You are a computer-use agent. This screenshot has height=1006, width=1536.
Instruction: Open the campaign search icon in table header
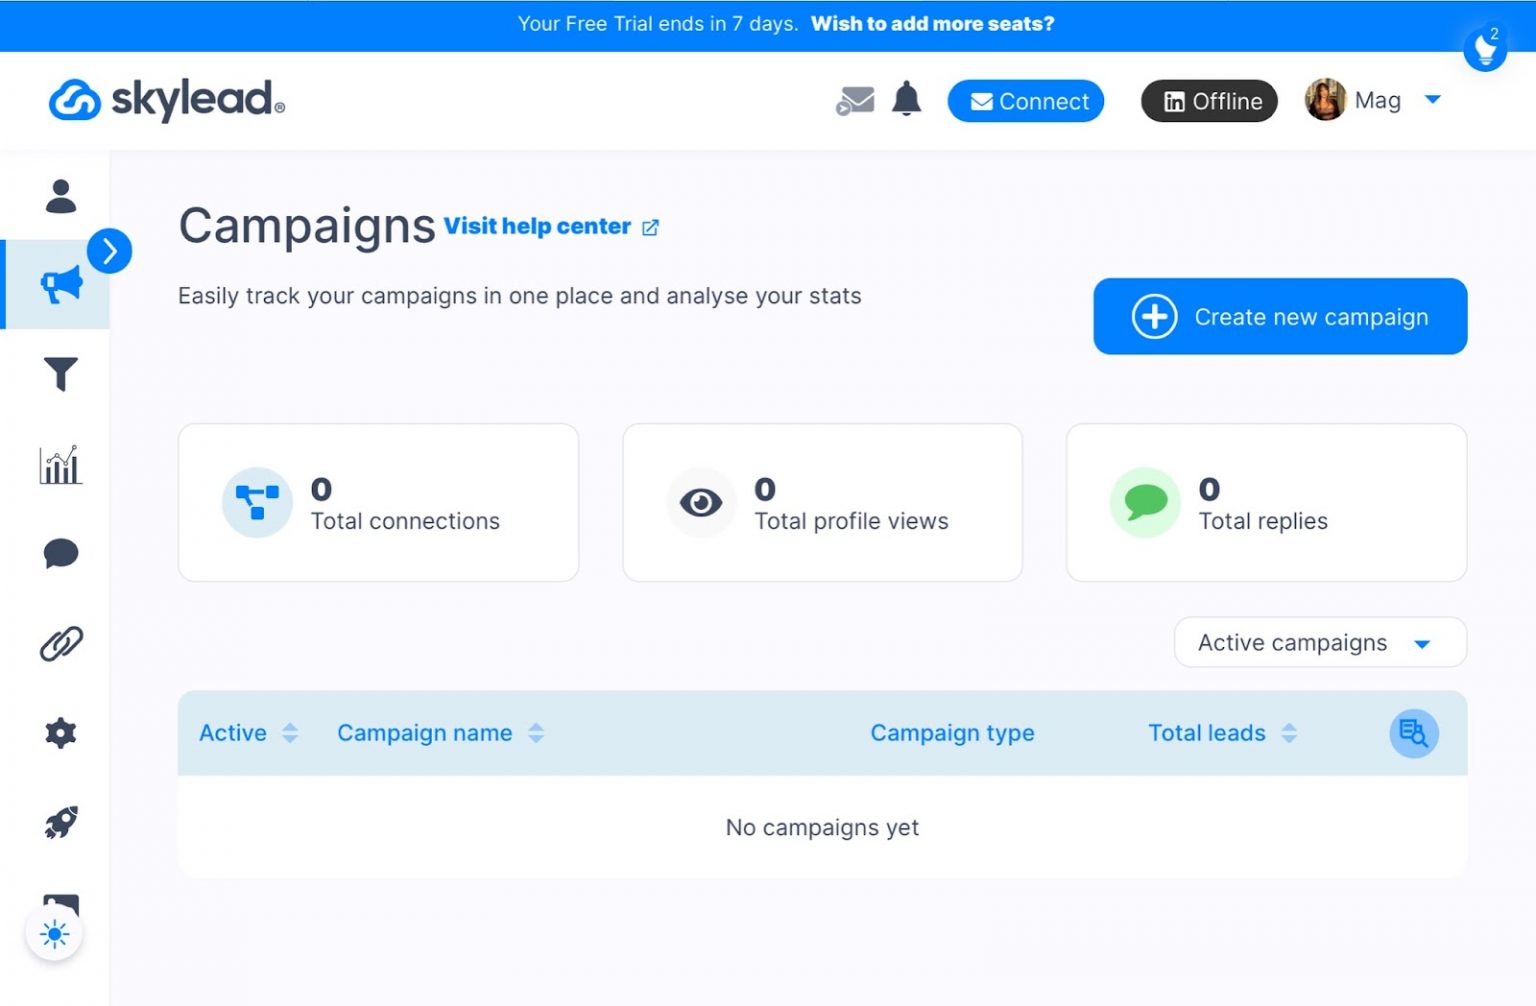point(1413,733)
